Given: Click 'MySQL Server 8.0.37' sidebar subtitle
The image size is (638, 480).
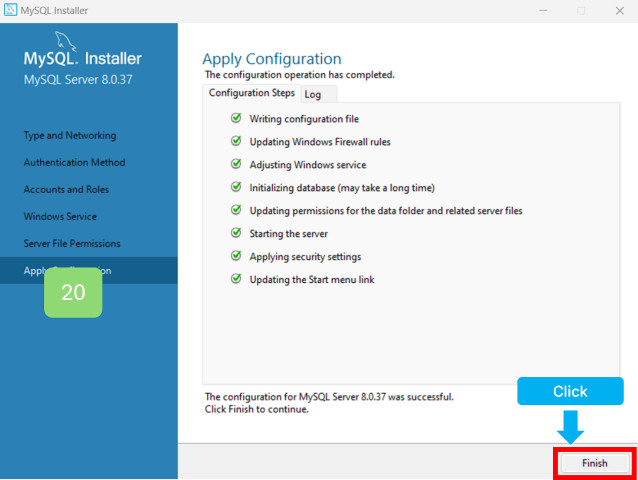Looking at the screenshot, I should pyautogui.click(x=78, y=79).
